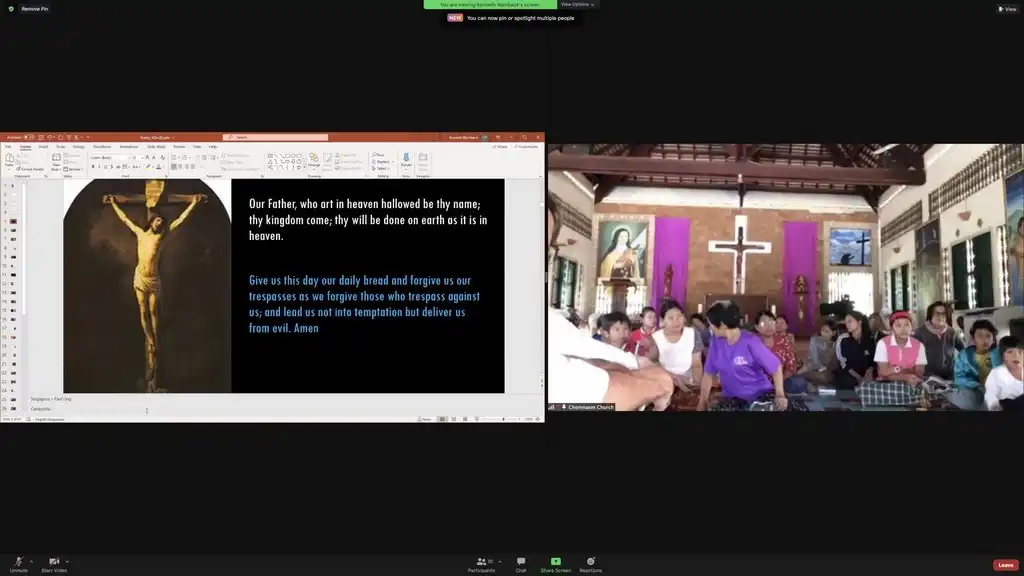The image size is (1024, 576).
Task: Click the Share button in PowerPoint
Action: (x=500, y=147)
